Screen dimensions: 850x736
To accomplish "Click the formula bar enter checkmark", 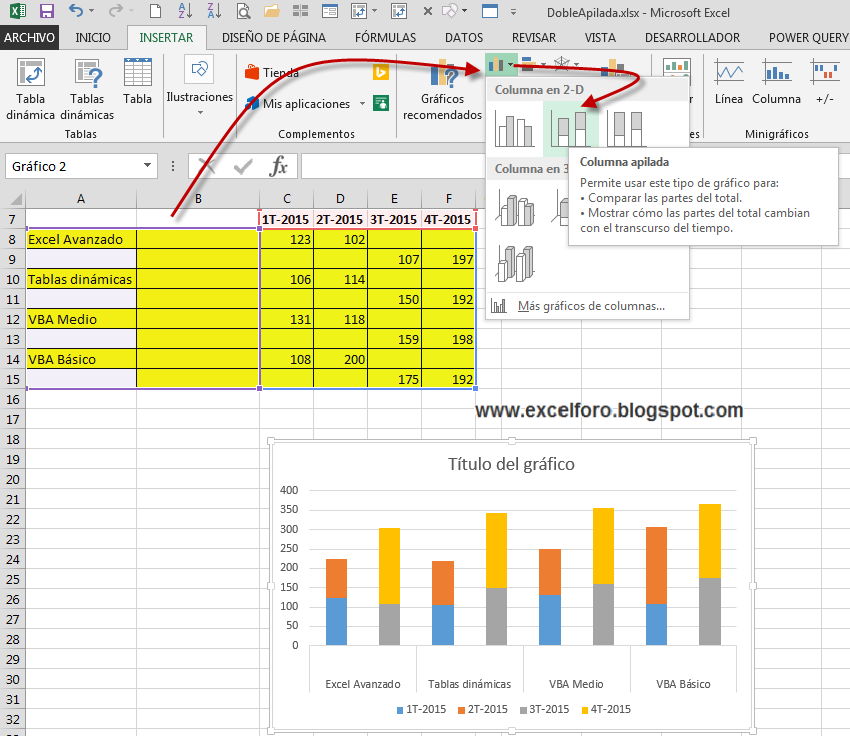I will [243, 166].
